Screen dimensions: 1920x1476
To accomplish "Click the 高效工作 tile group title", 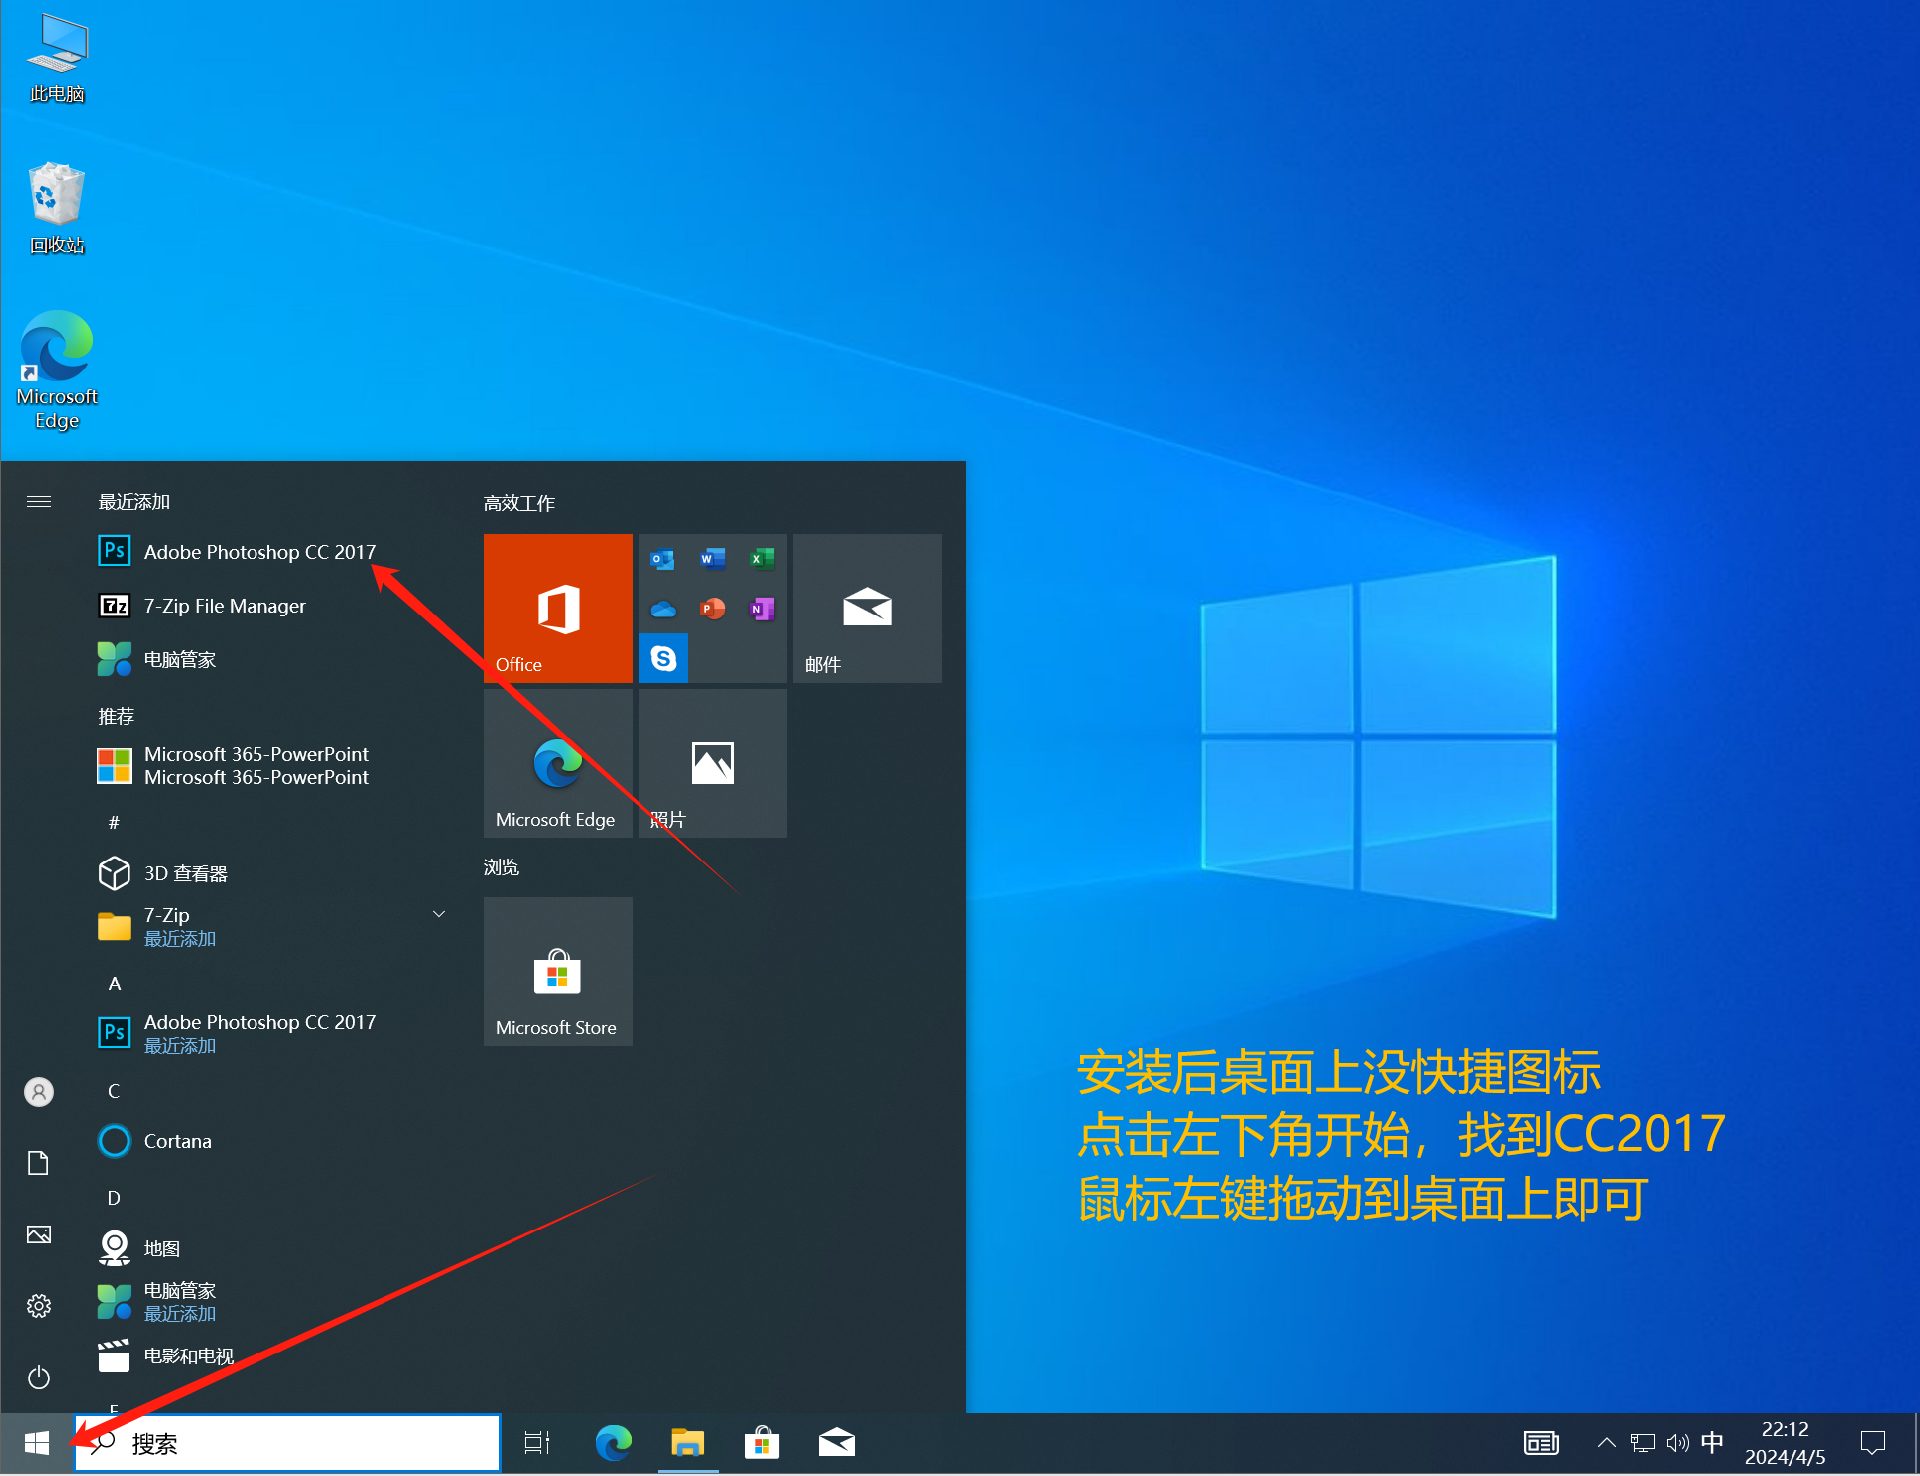I will pos(519,503).
